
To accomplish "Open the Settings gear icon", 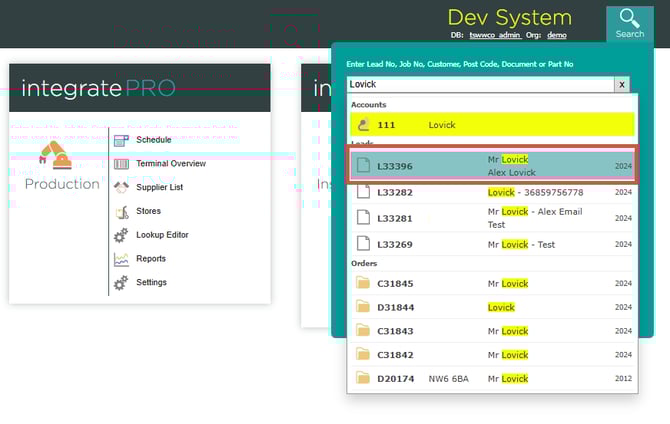I will tap(121, 283).
